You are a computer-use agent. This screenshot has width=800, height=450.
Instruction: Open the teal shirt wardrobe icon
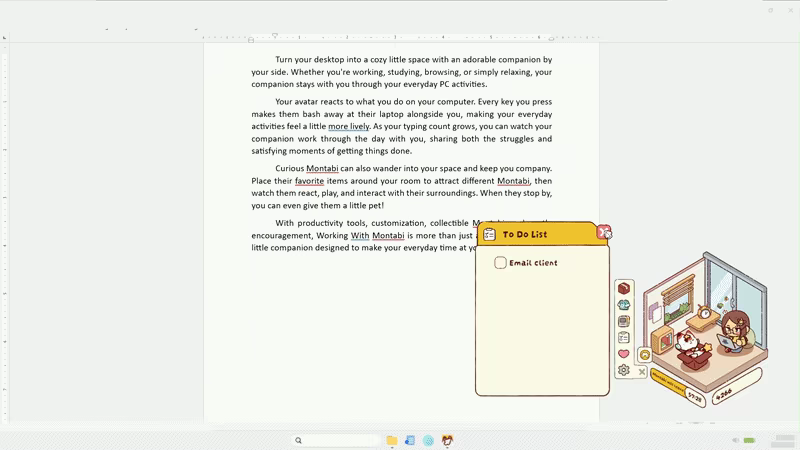(x=623, y=305)
